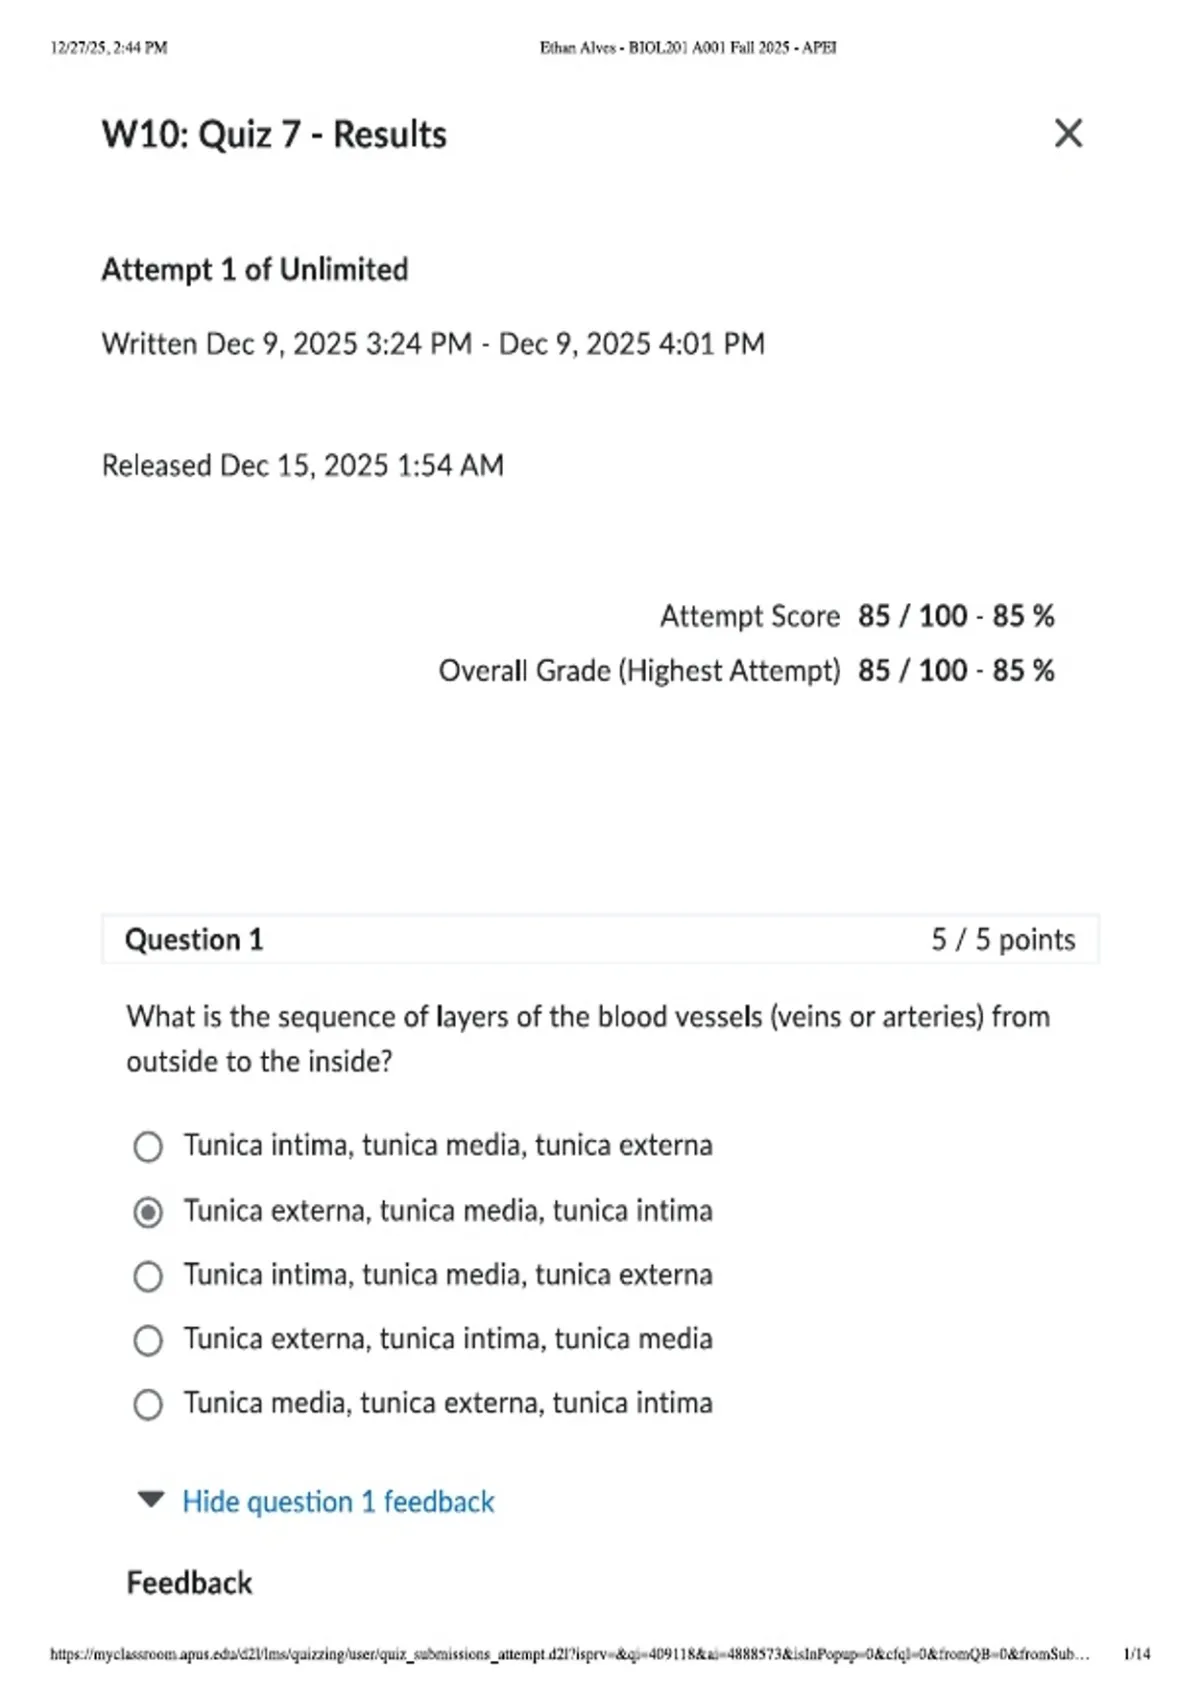The width and height of the screenshot is (1200, 1700).
Task: Collapse feedback using the triangle arrow
Action: click(151, 1499)
